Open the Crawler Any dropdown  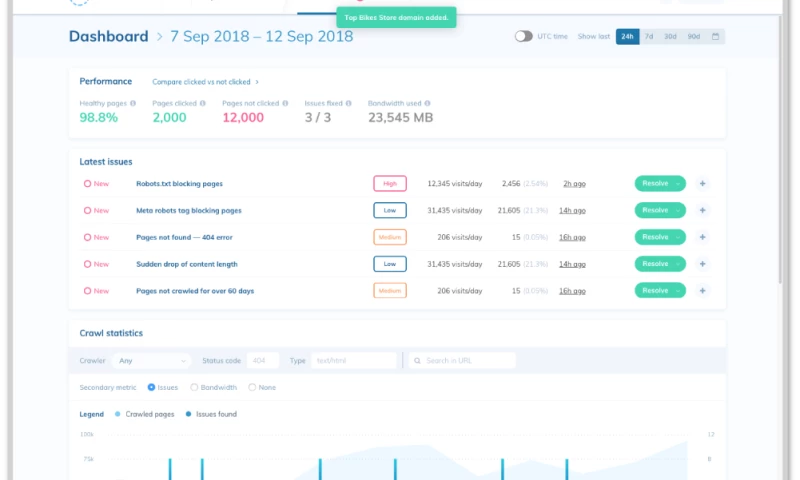click(x=152, y=360)
